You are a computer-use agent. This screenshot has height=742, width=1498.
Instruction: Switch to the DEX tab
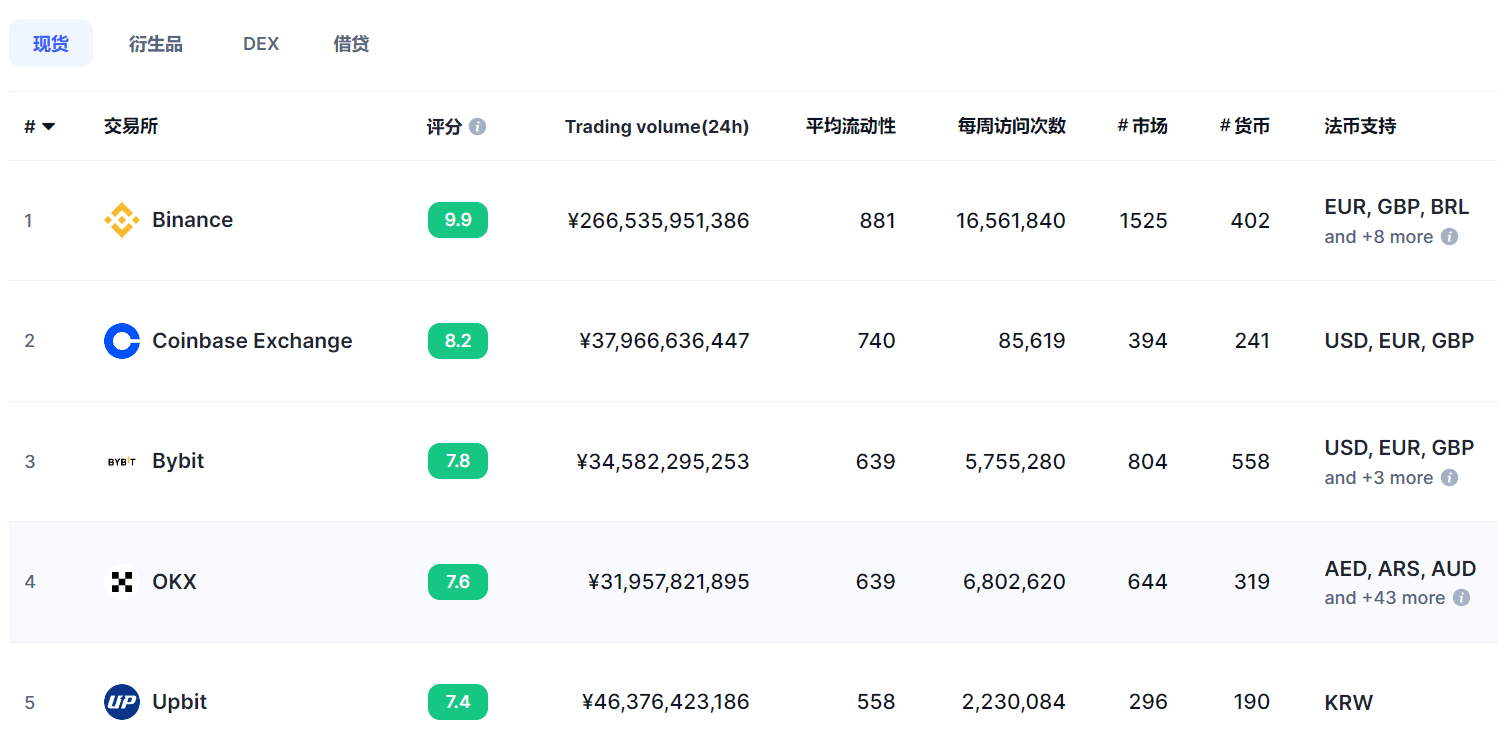[x=260, y=44]
